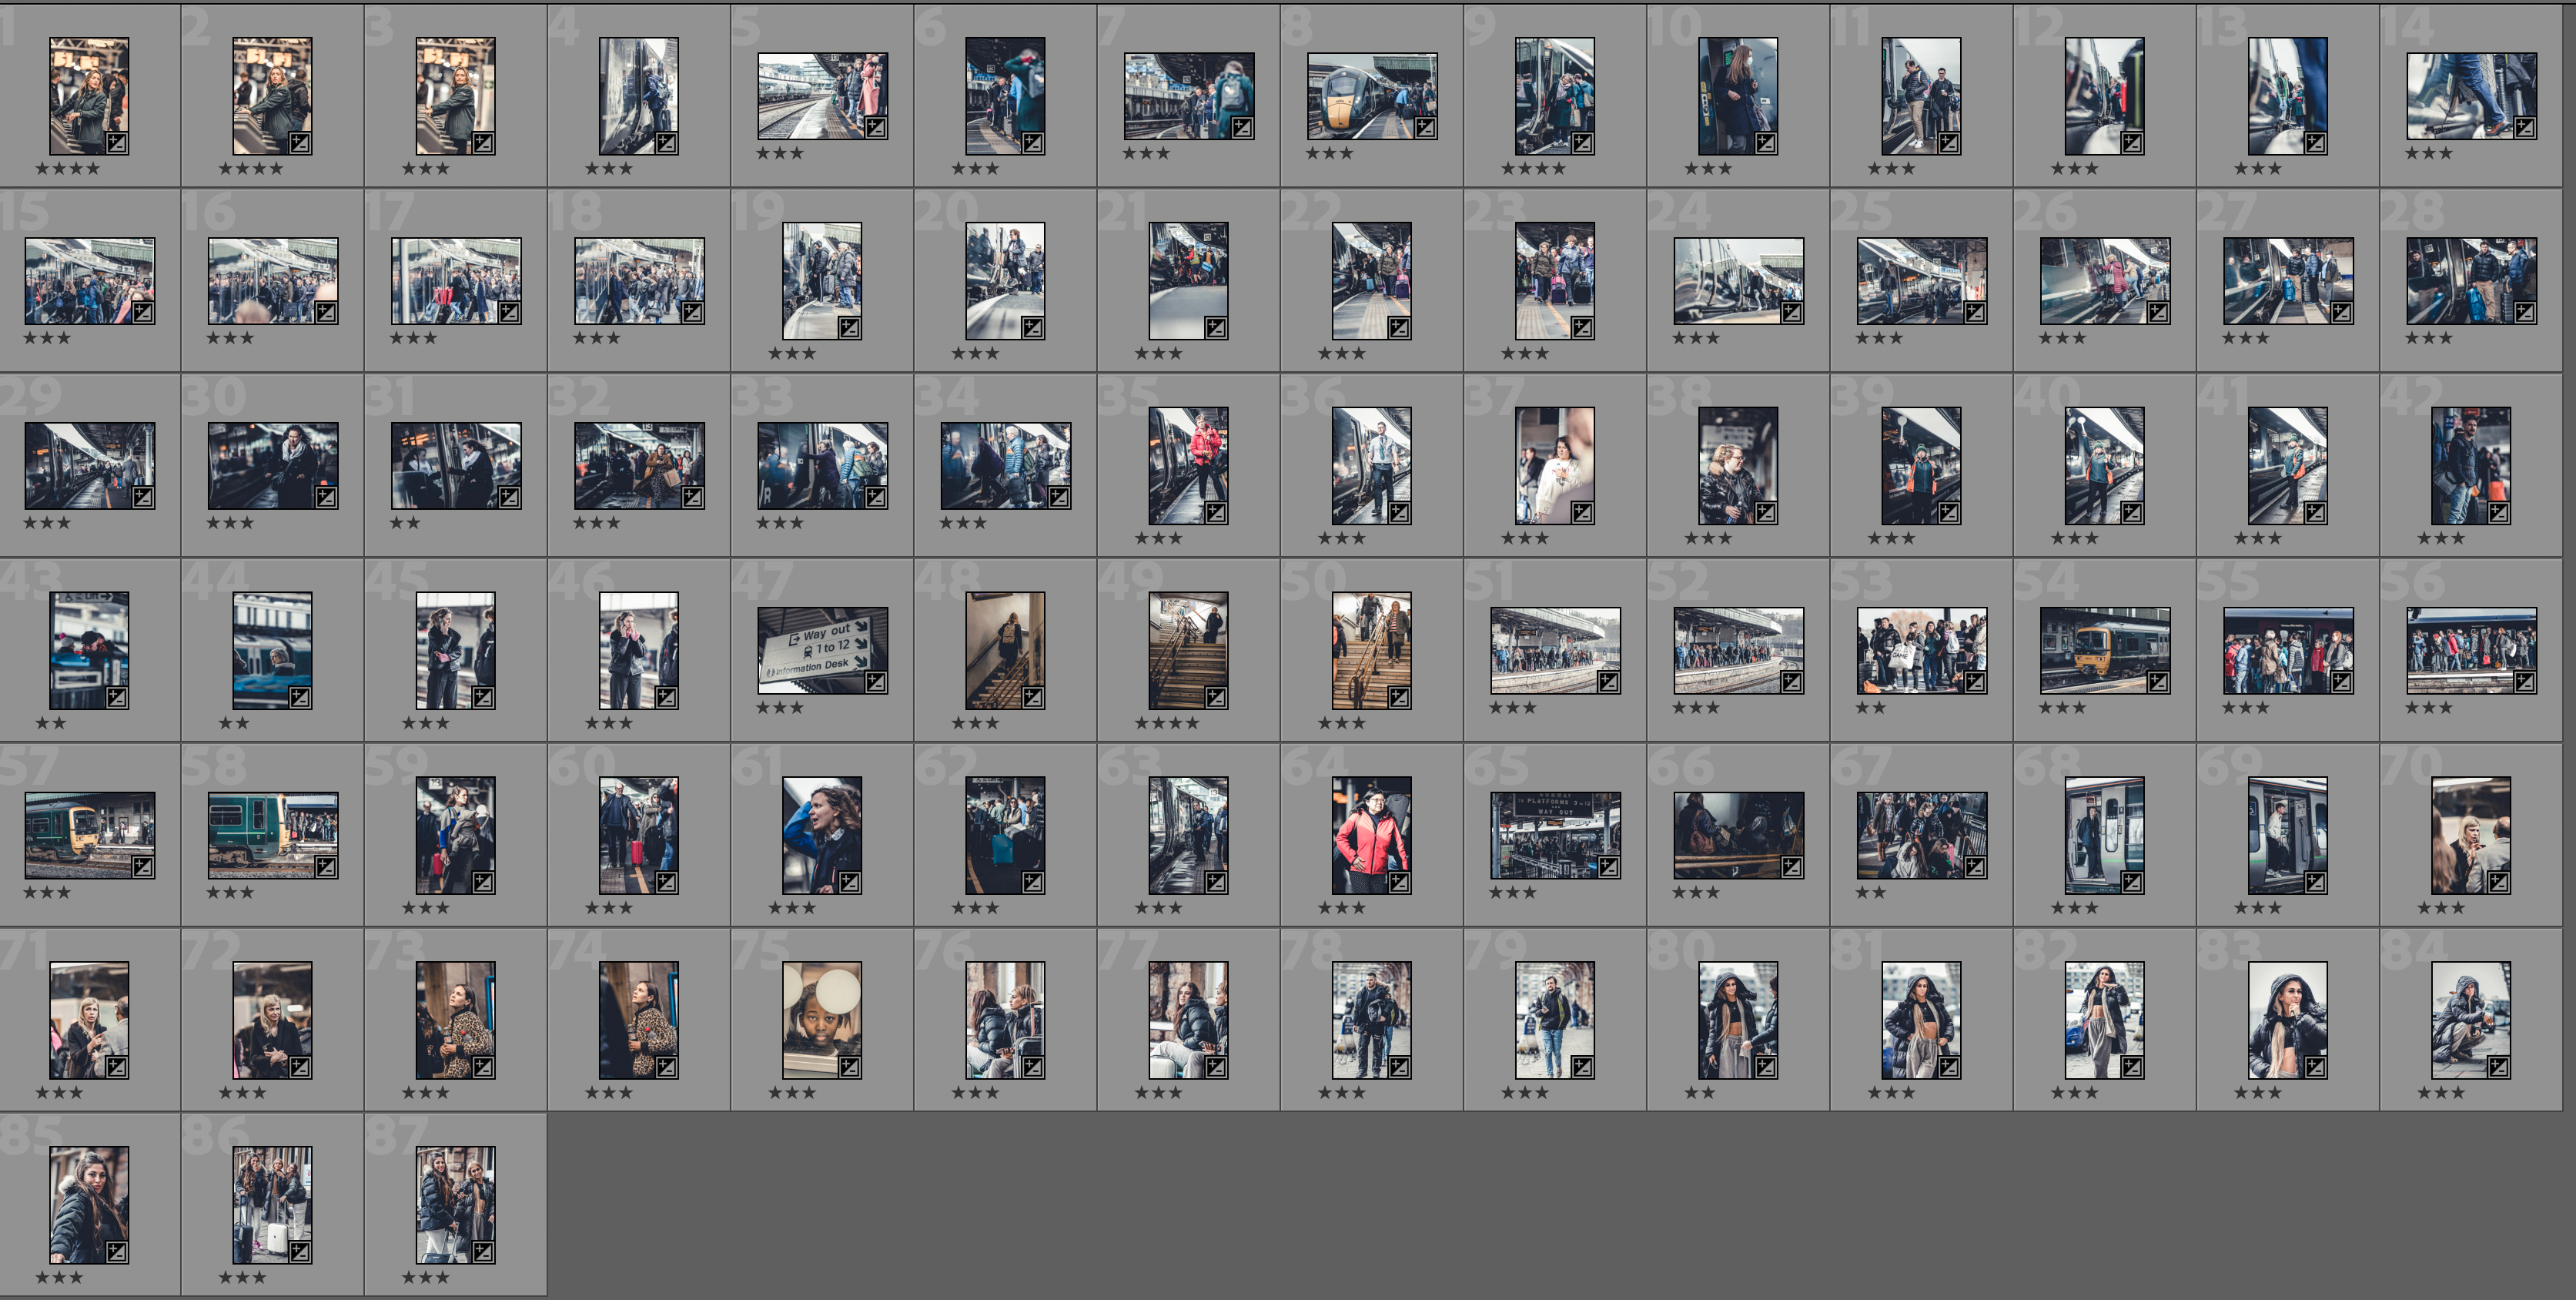Viewport: 2576px width, 1300px height.
Task: Click the adjustments badge on photo 14
Action: [x=2524, y=128]
